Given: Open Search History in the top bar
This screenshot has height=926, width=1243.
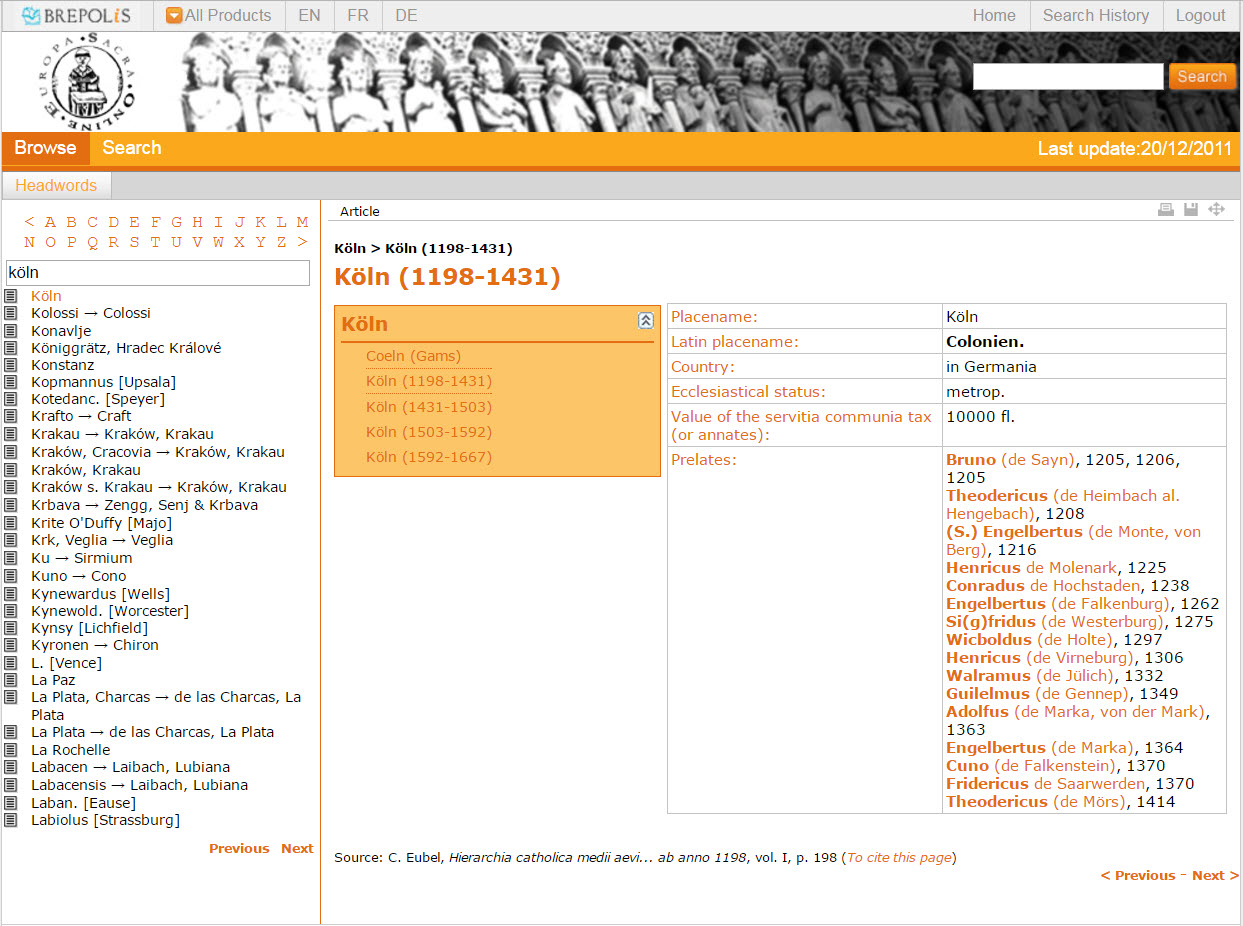Looking at the screenshot, I should tap(1095, 16).
